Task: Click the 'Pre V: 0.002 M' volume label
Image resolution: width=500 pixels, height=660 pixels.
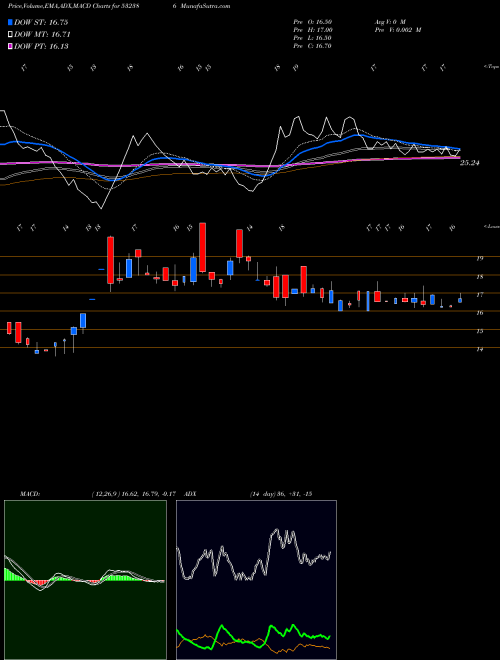Action: 397,30
